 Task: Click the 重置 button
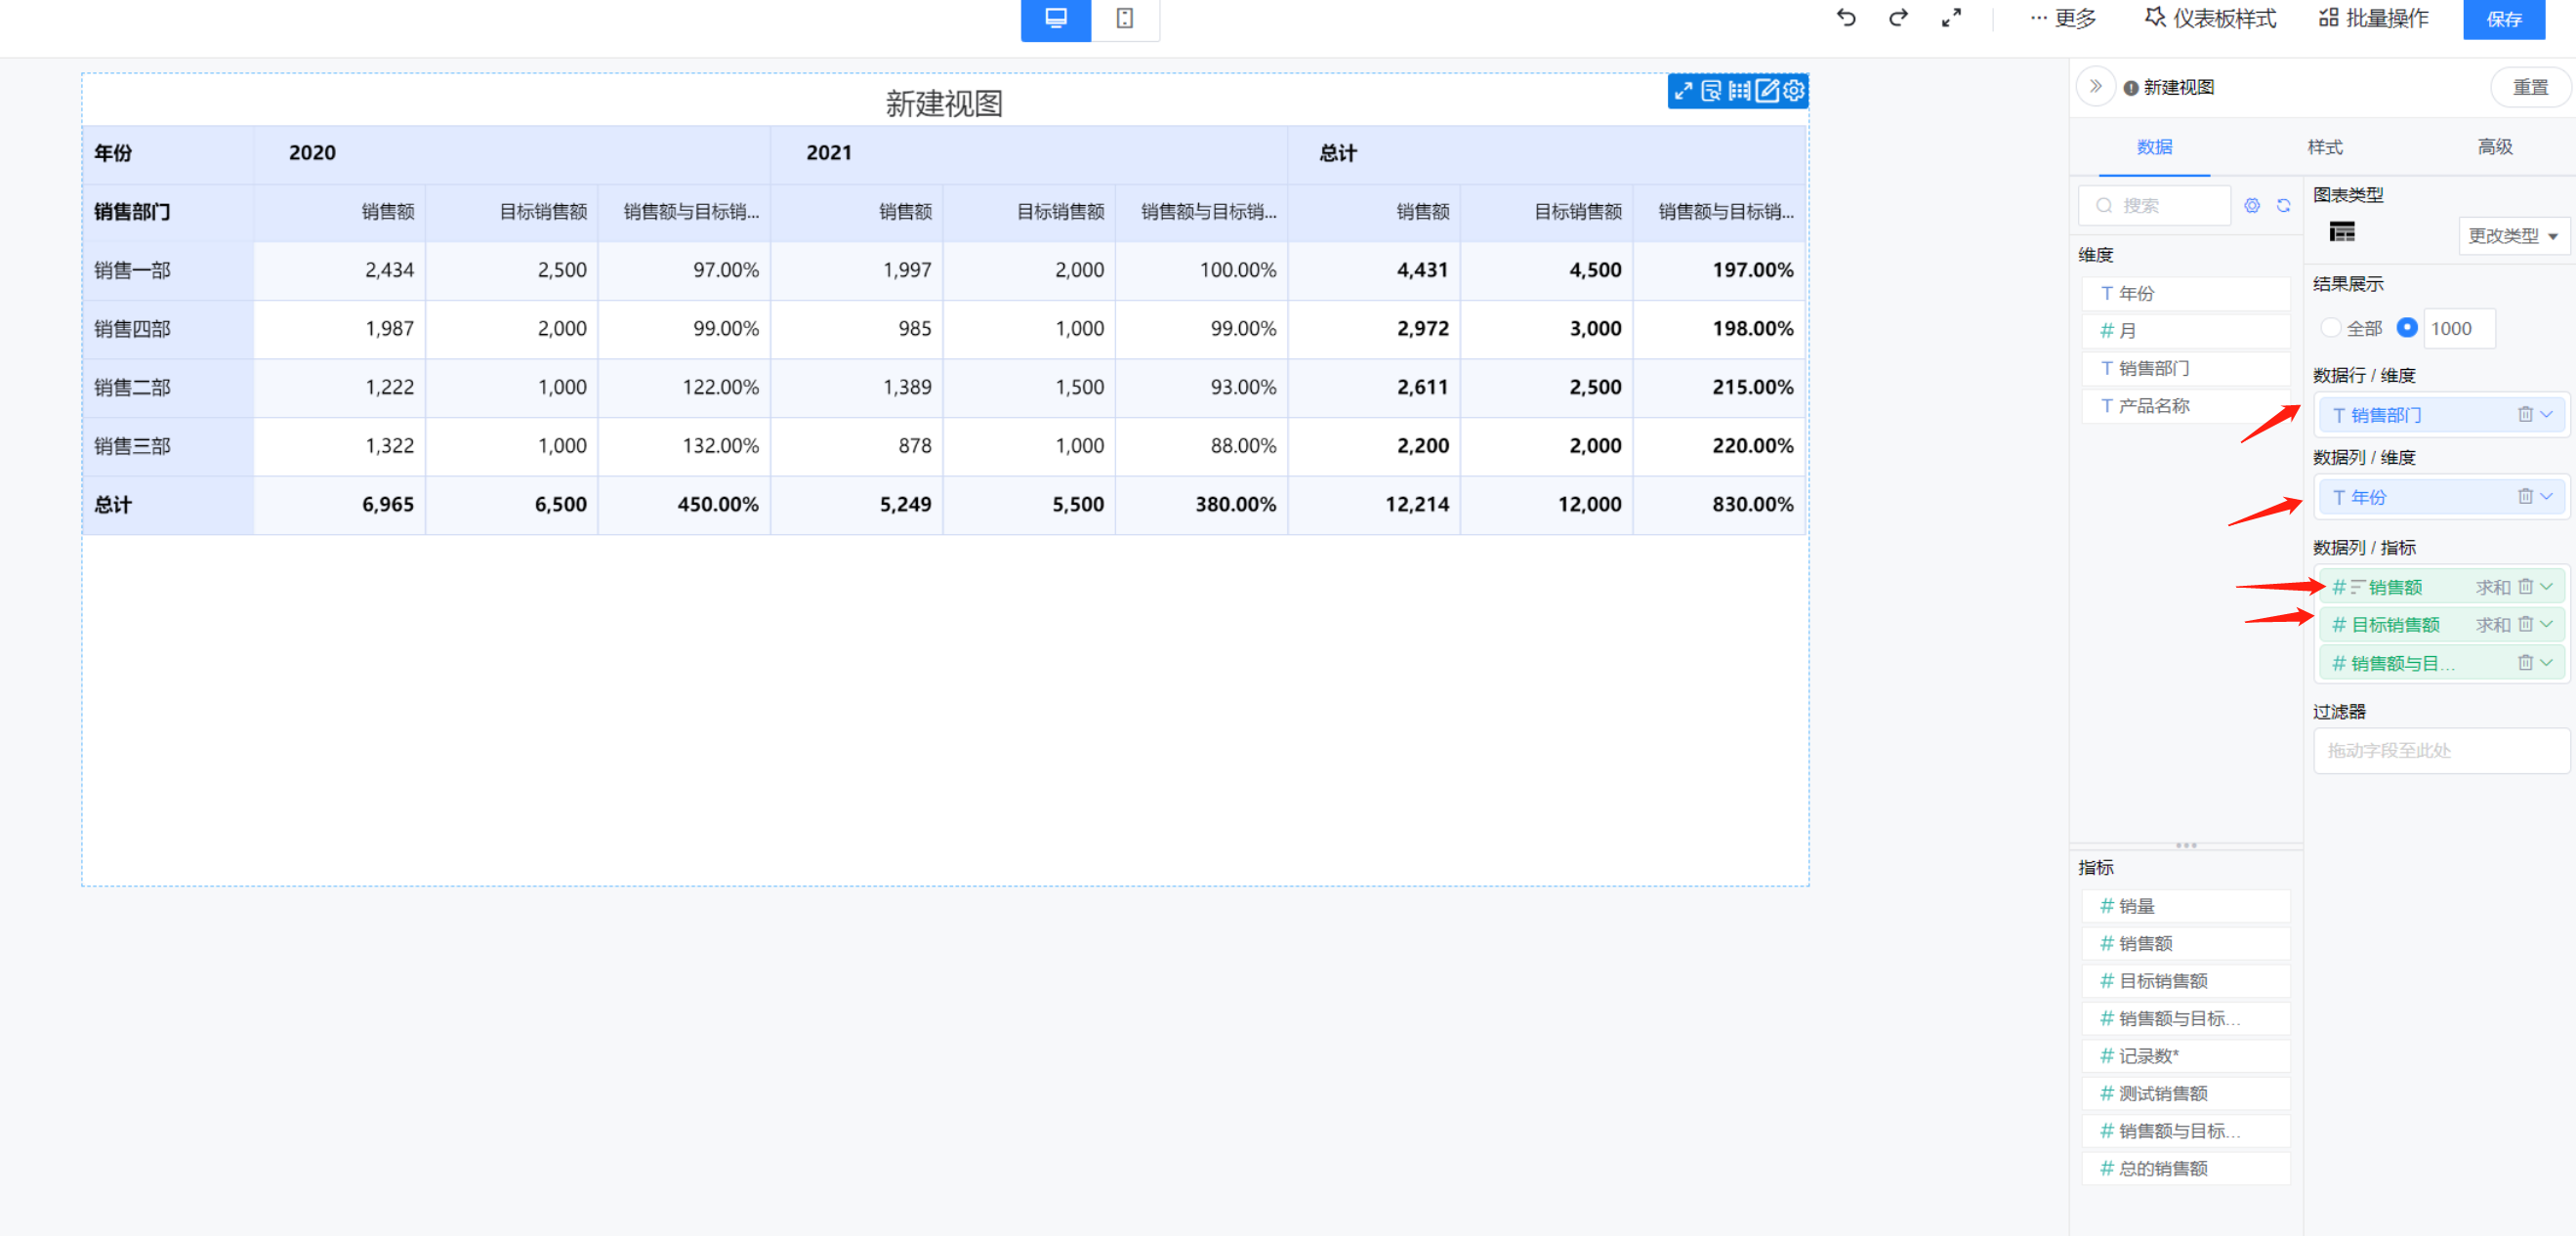point(2530,87)
